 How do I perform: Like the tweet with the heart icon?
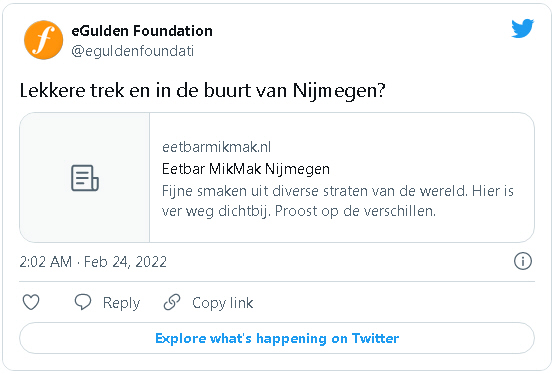[31, 303]
